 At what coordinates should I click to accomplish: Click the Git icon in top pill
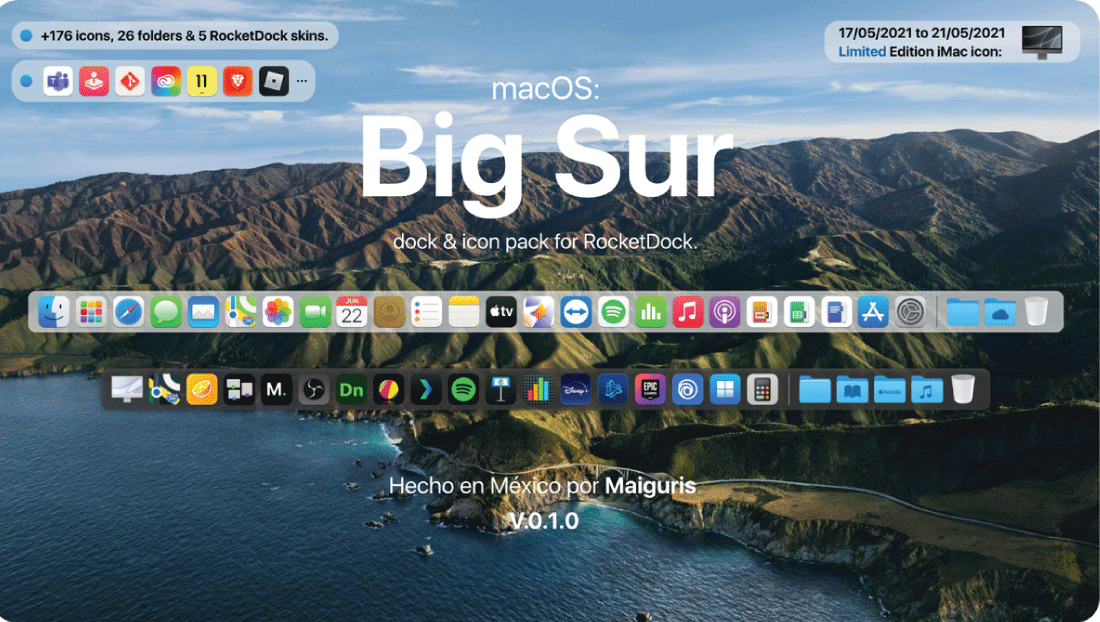[x=130, y=81]
